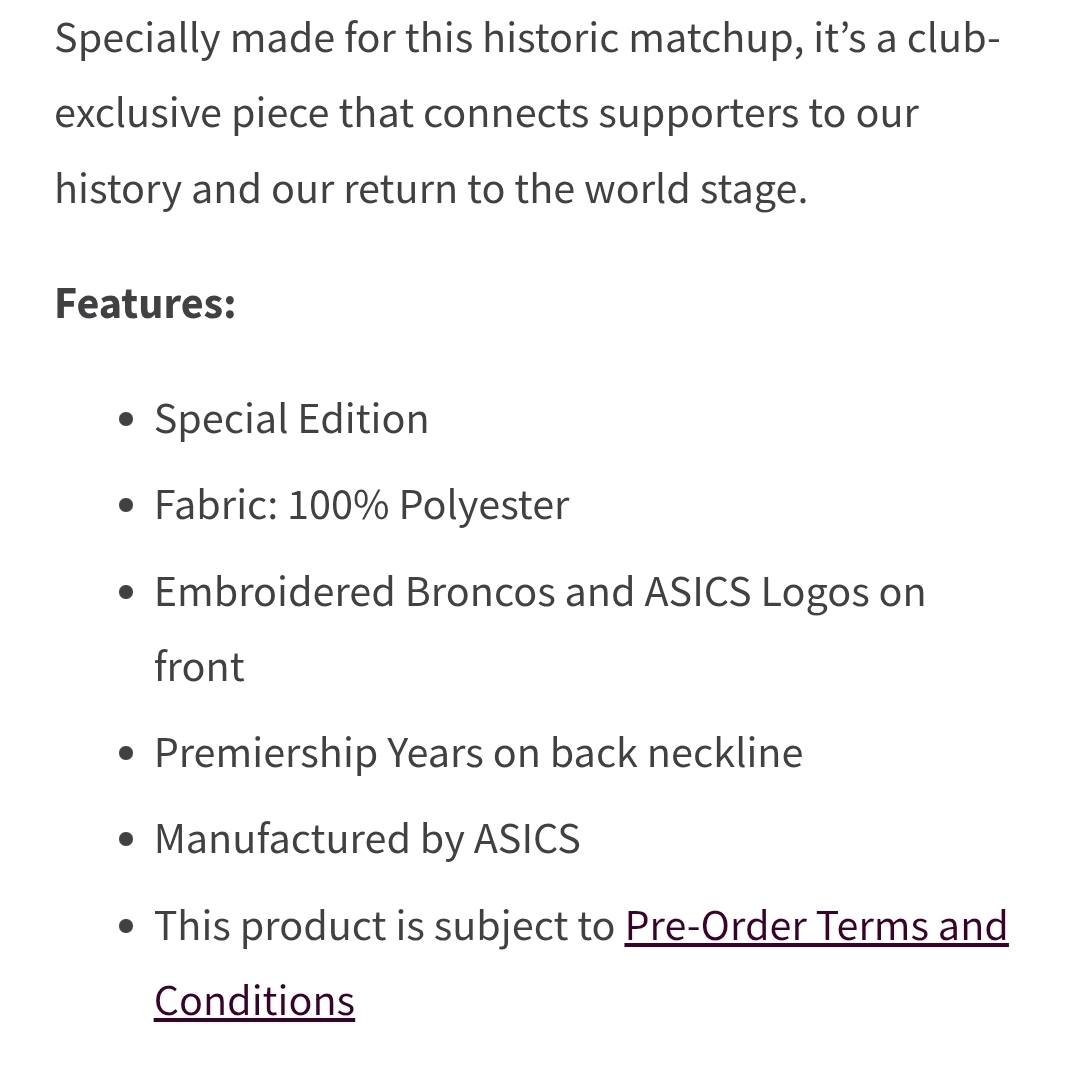1080x1086 pixels.
Task: Click the bullet point beside Fabric
Action: coord(126,506)
